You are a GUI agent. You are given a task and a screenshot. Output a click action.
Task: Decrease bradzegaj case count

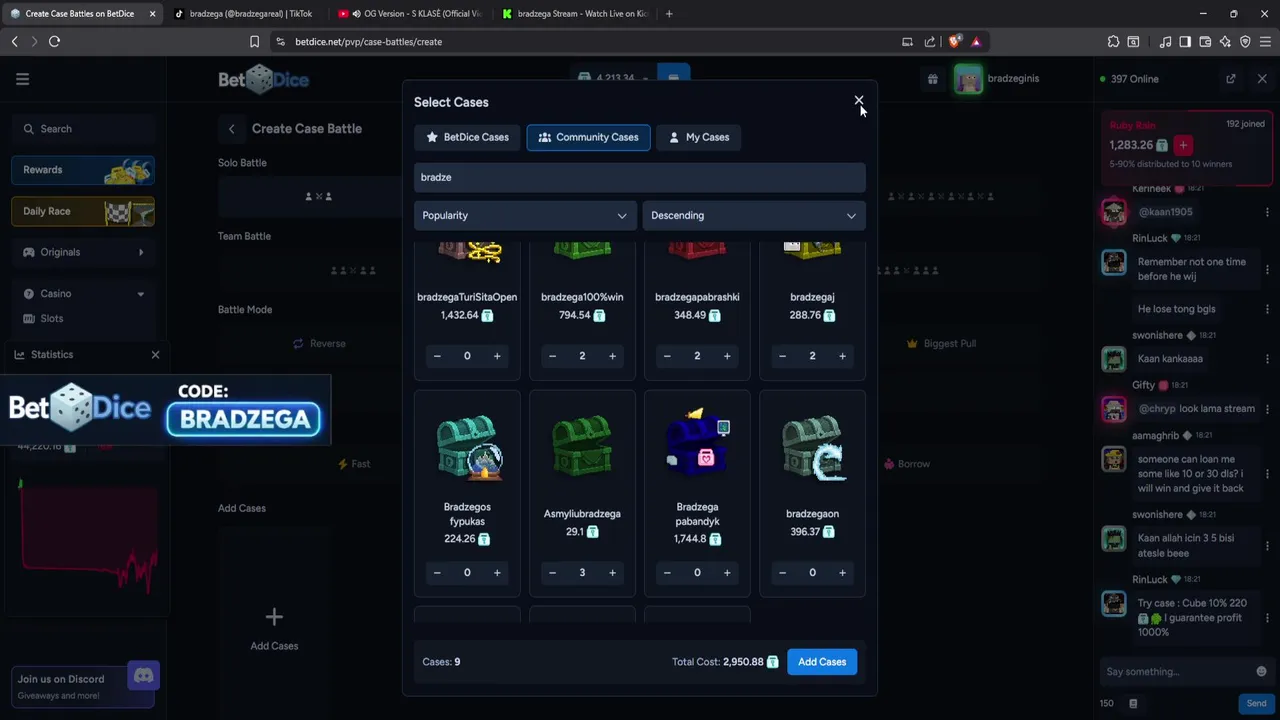(x=782, y=356)
